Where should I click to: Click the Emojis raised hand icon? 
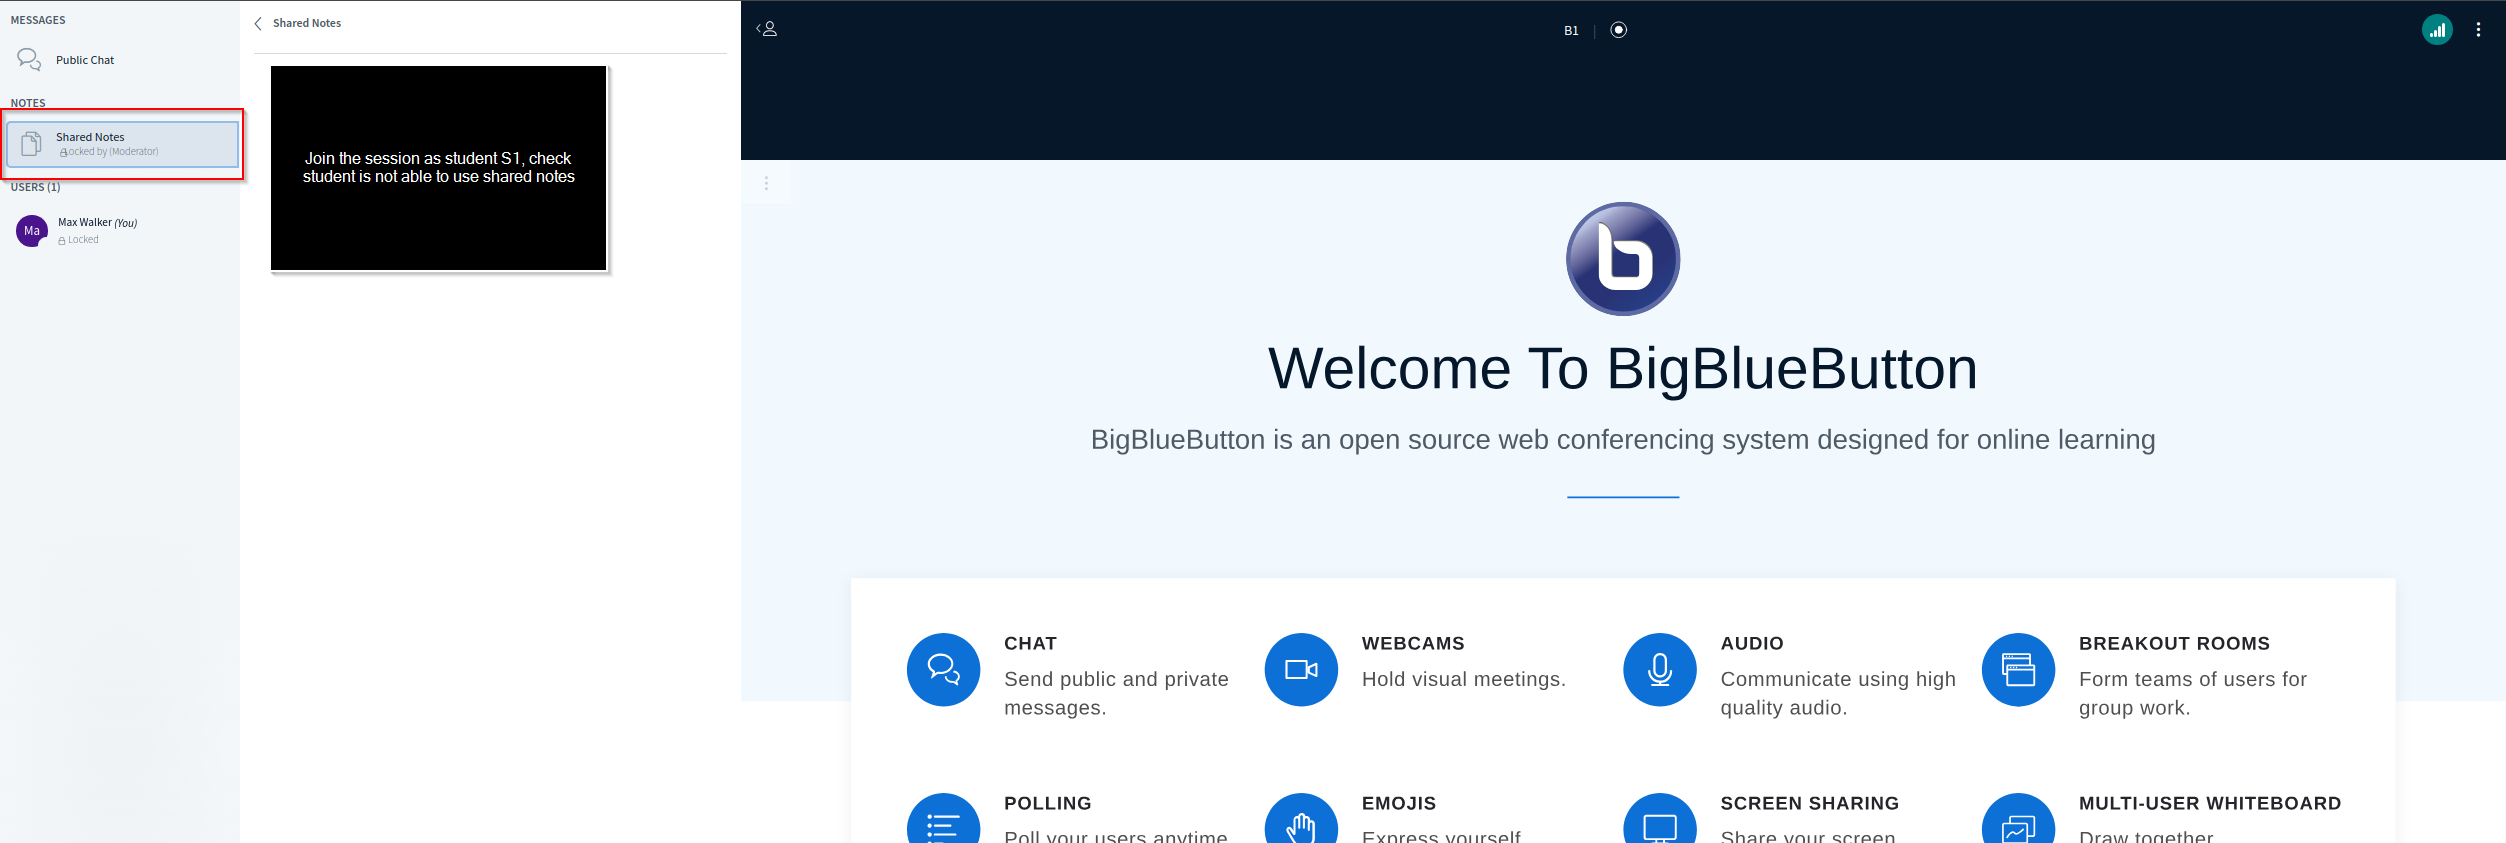coord(1301,819)
